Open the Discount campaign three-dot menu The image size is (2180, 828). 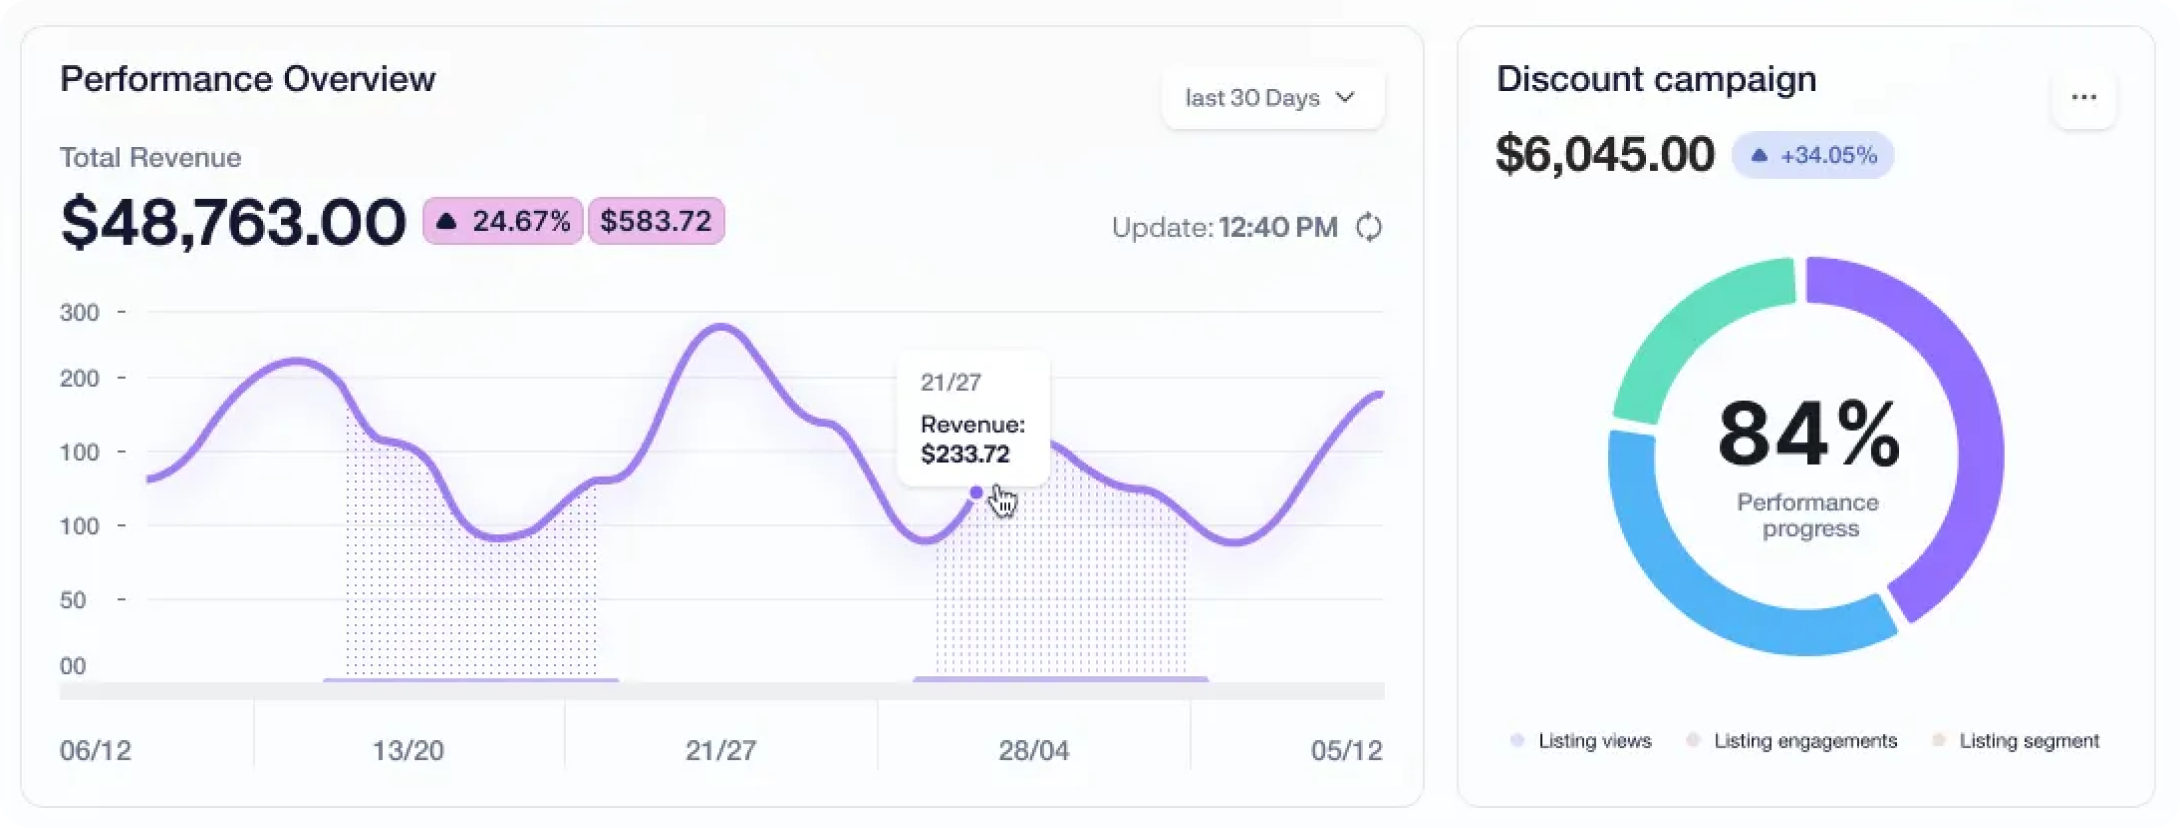point(2084,98)
